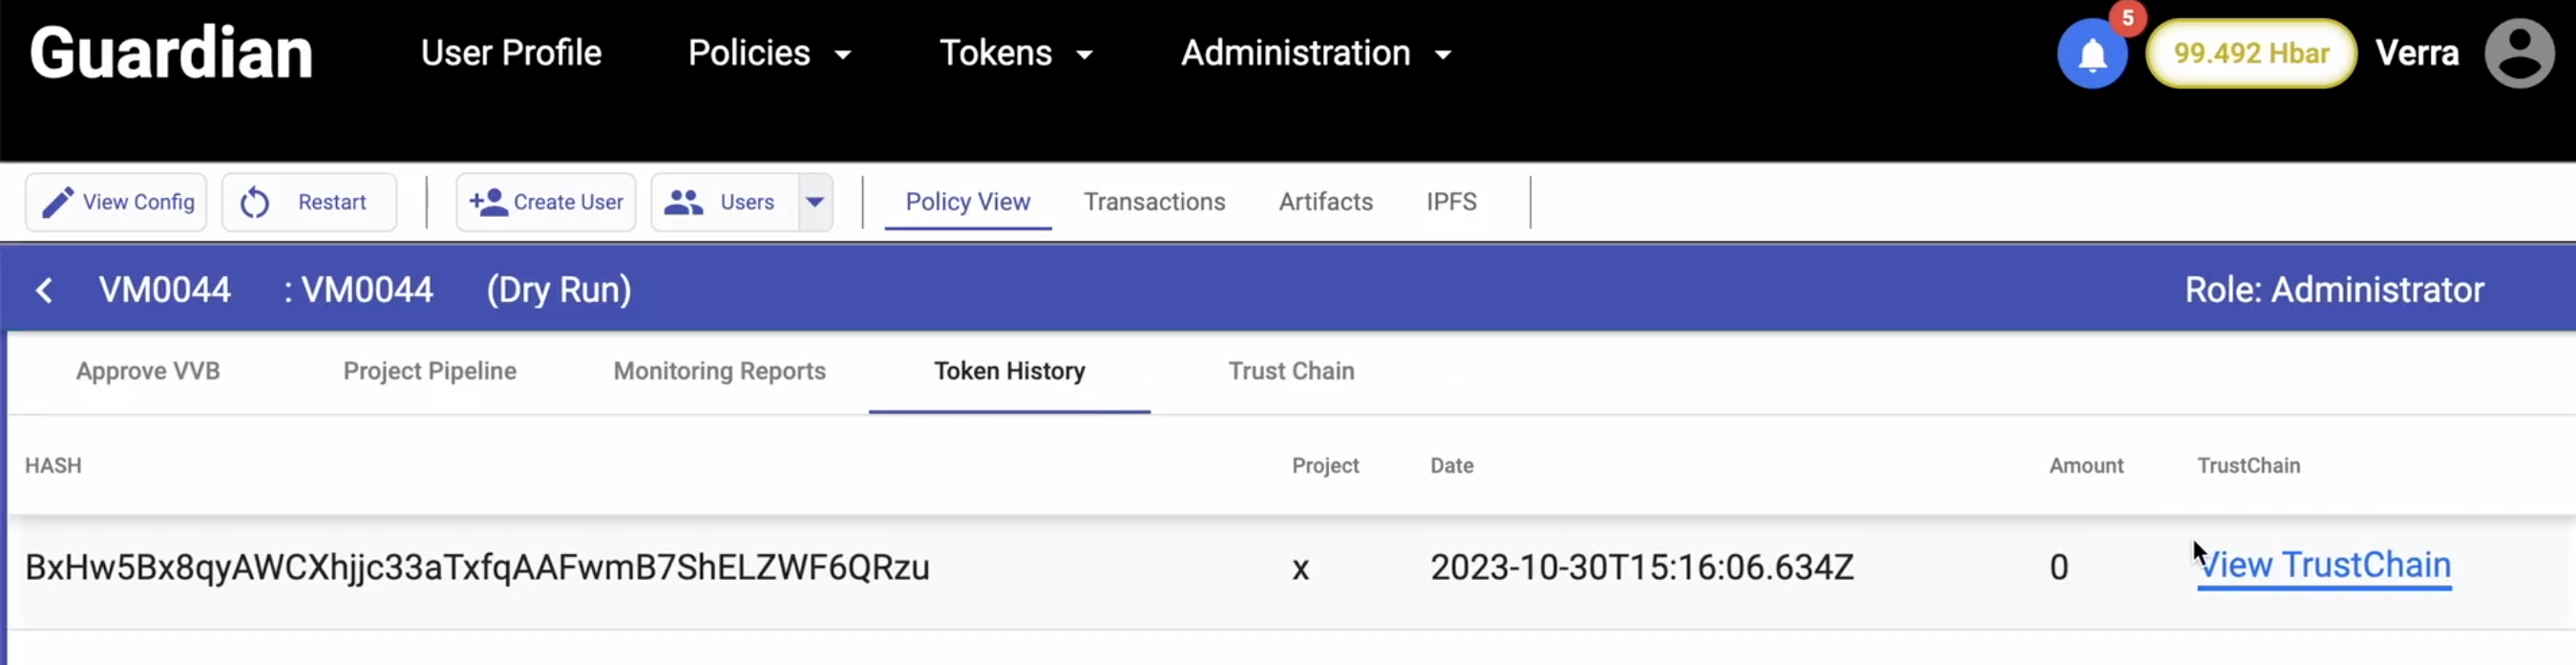This screenshot has width=2576, height=665.
Task: Click the Users group icon
Action: pos(684,202)
